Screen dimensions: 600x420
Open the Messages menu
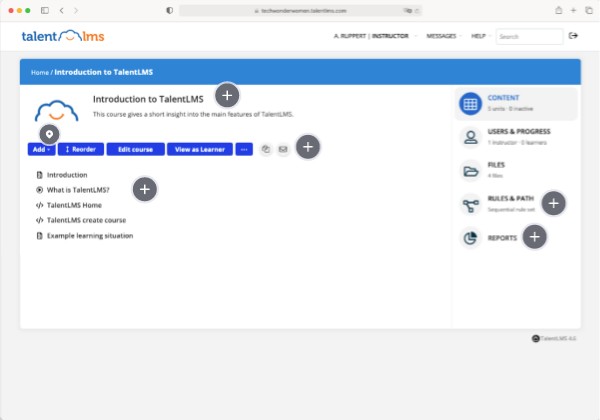(x=441, y=36)
